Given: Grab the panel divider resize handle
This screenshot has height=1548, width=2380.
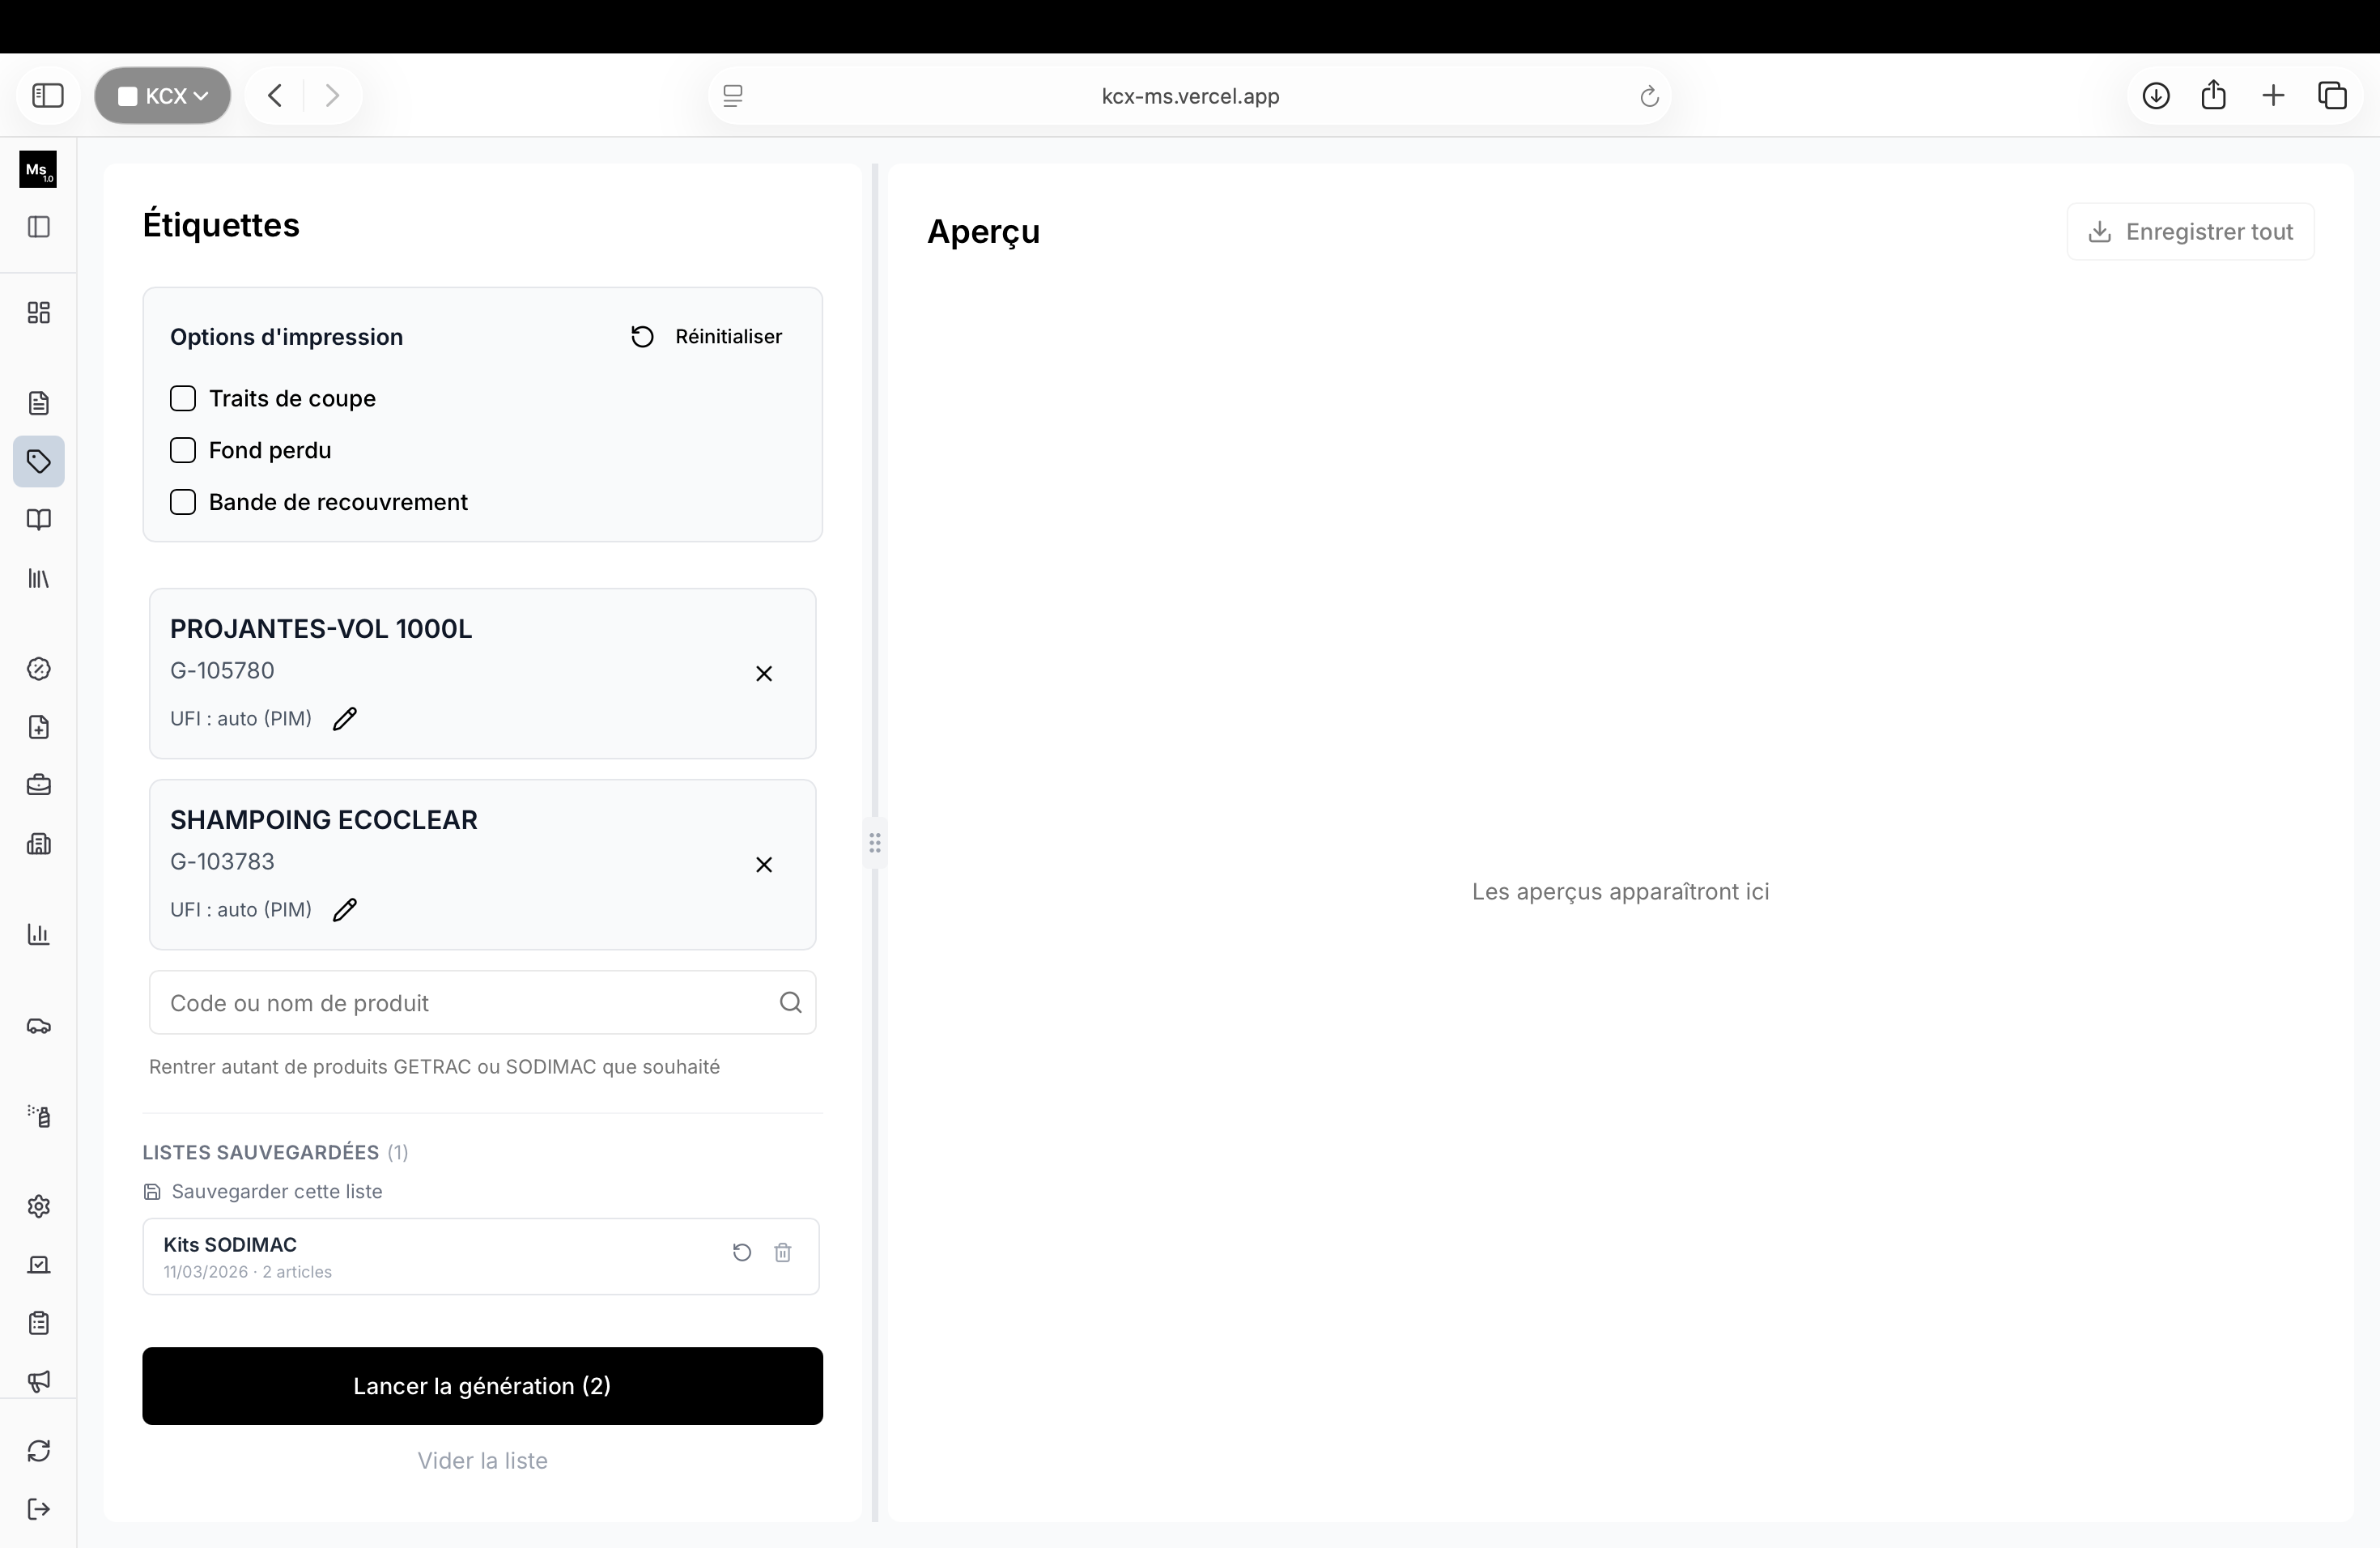Looking at the screenshot, I should click(875, 843).
